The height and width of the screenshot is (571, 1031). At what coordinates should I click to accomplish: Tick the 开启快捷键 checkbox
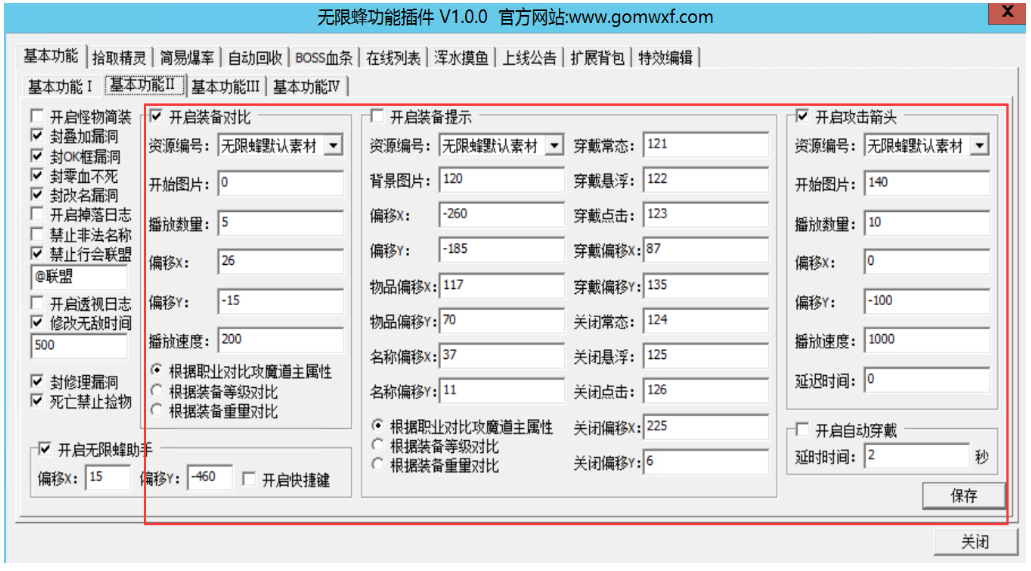pos(250,479)
